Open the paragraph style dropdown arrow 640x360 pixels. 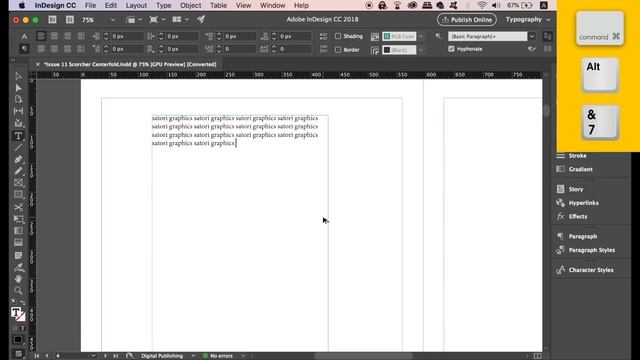532,36
